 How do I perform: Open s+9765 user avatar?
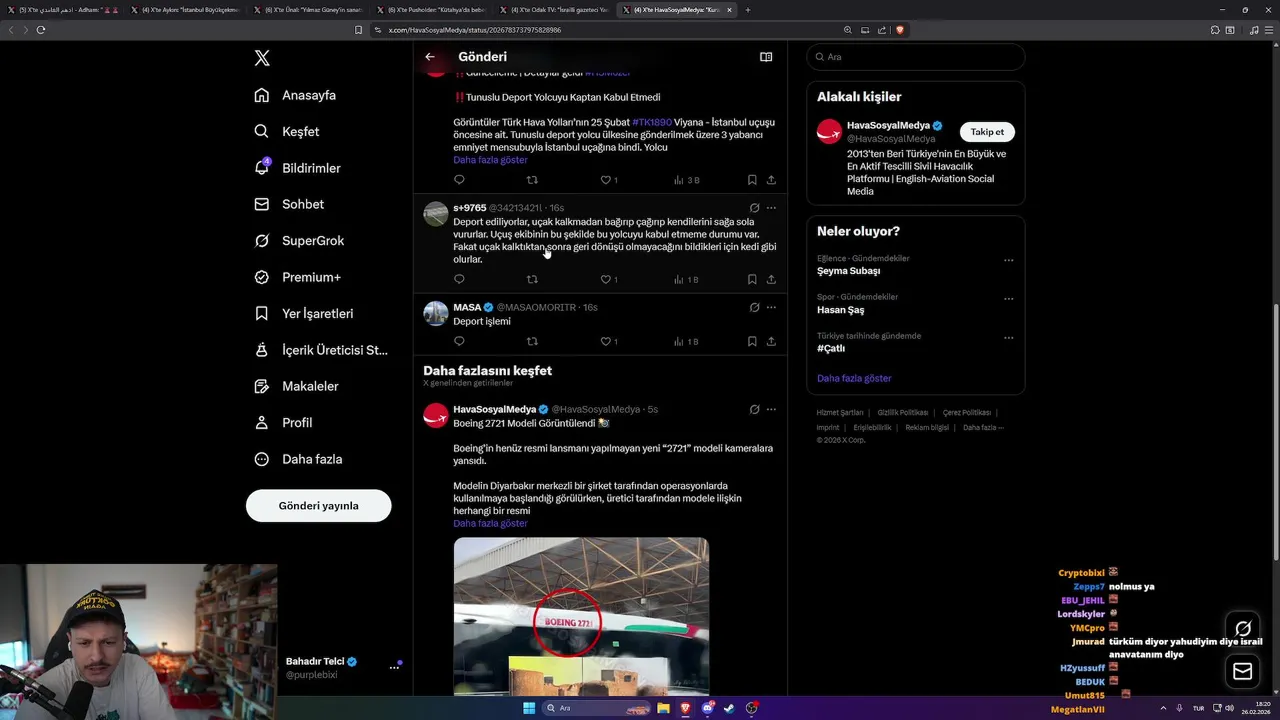(x=436, y=214)
